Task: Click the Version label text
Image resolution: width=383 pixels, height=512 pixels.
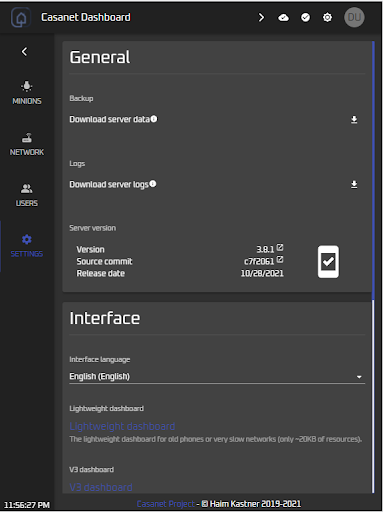Action: click(90, 250)
